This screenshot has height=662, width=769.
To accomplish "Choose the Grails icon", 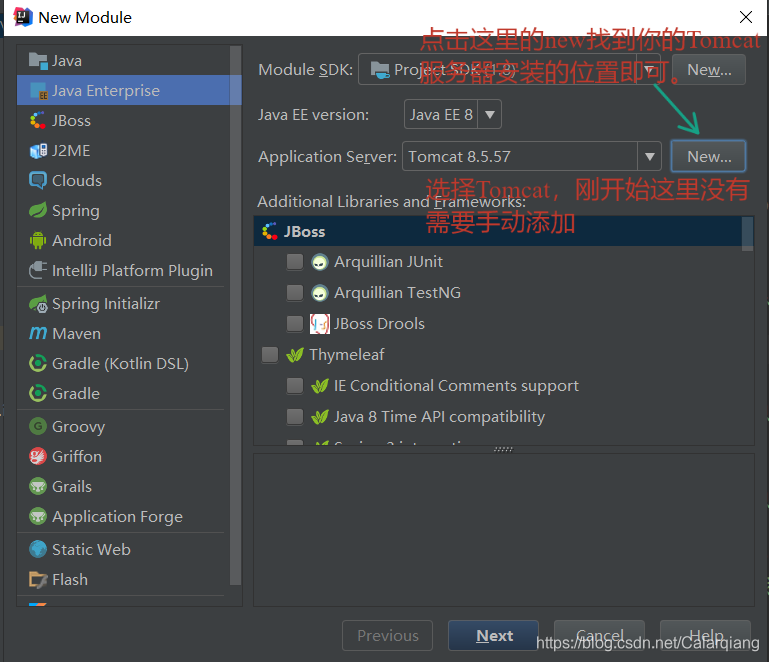I will pos(38,486).
